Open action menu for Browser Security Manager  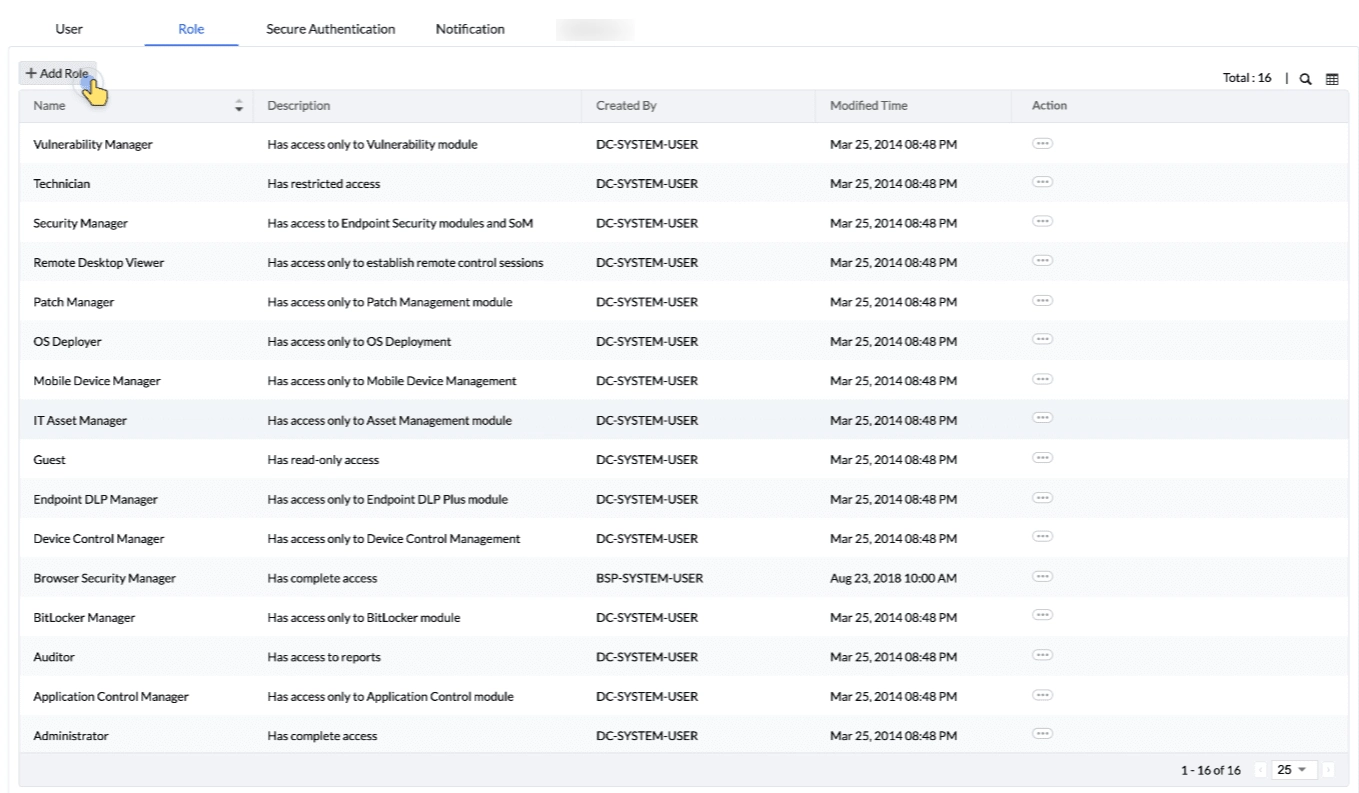1043,578
